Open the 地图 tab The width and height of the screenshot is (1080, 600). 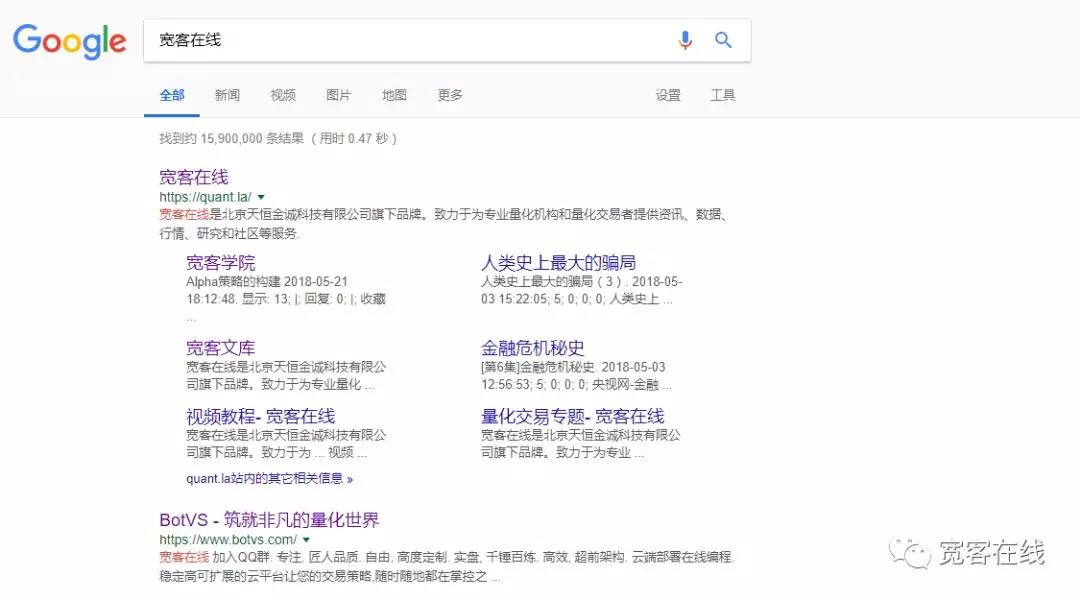(x=394, y=95)
